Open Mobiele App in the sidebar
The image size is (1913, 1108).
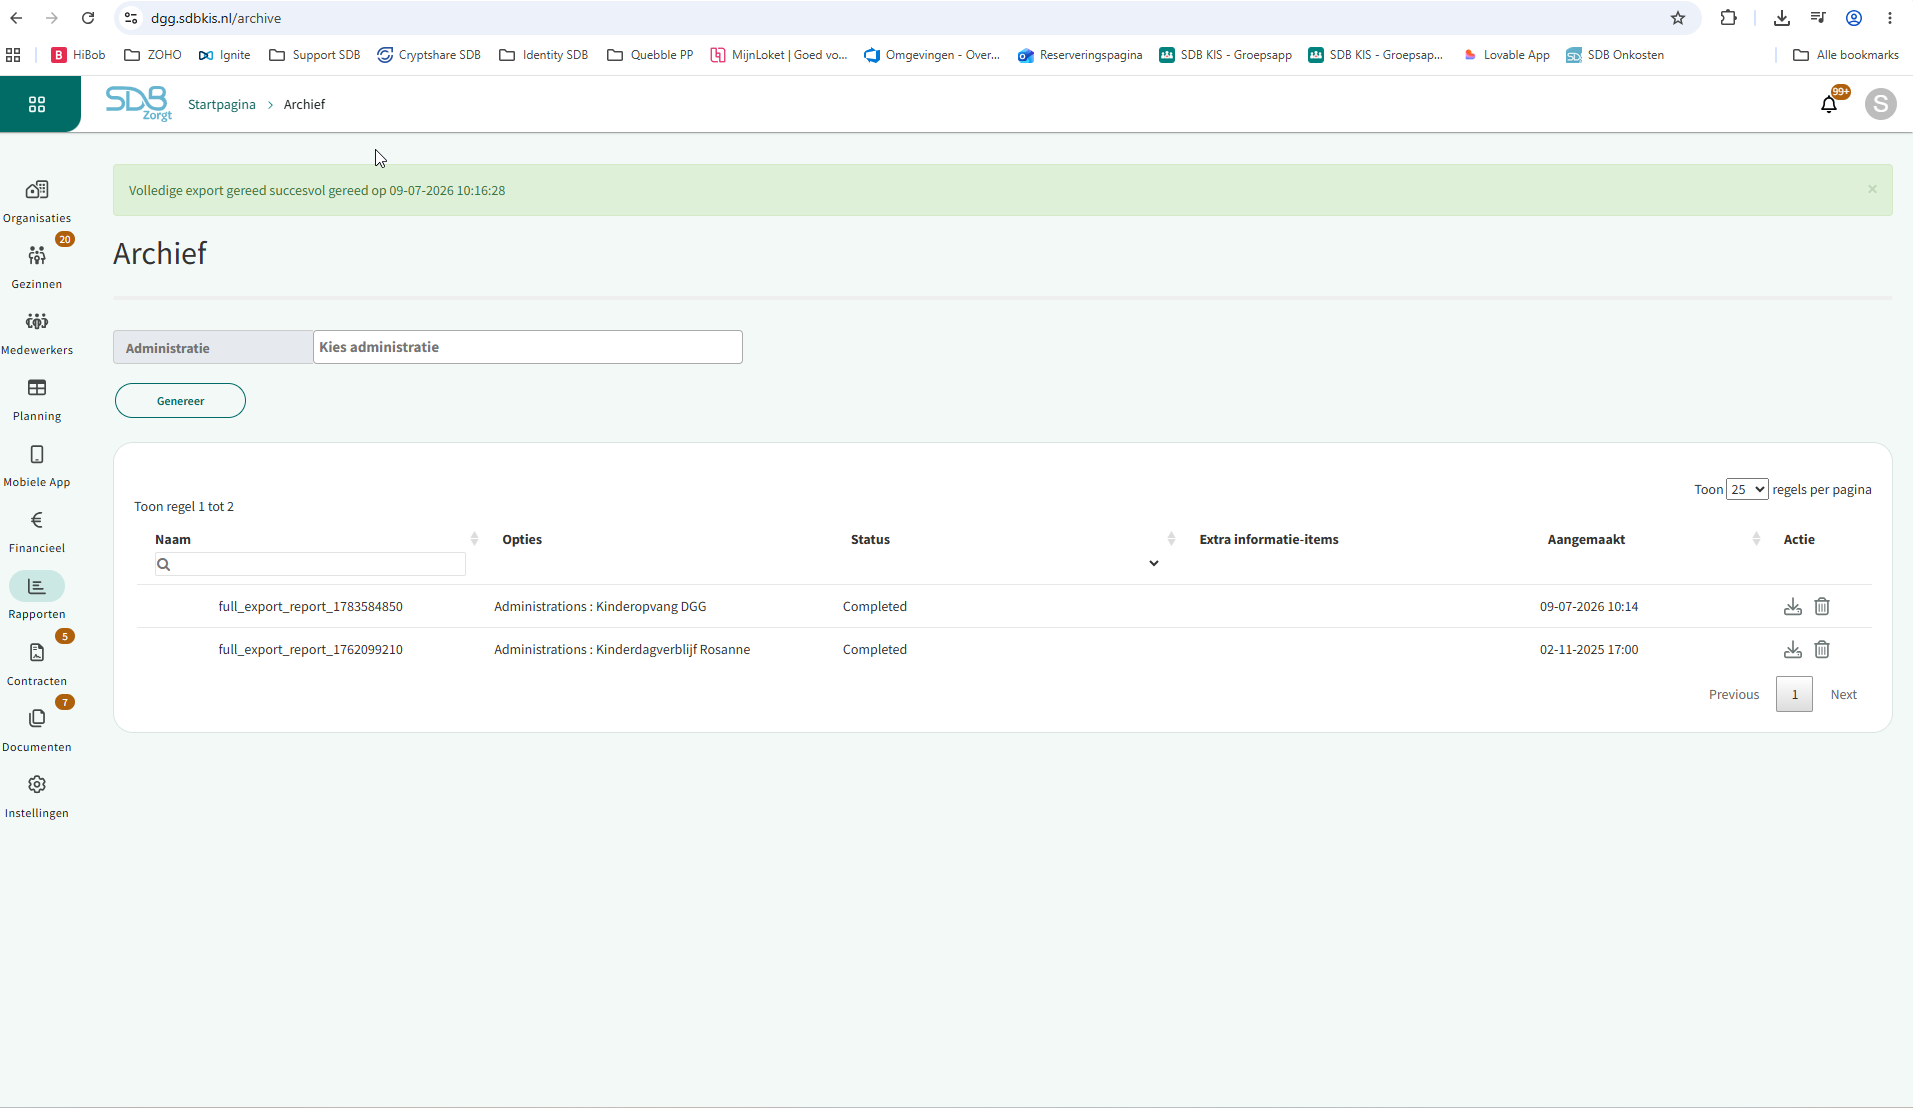coord(37,465)
